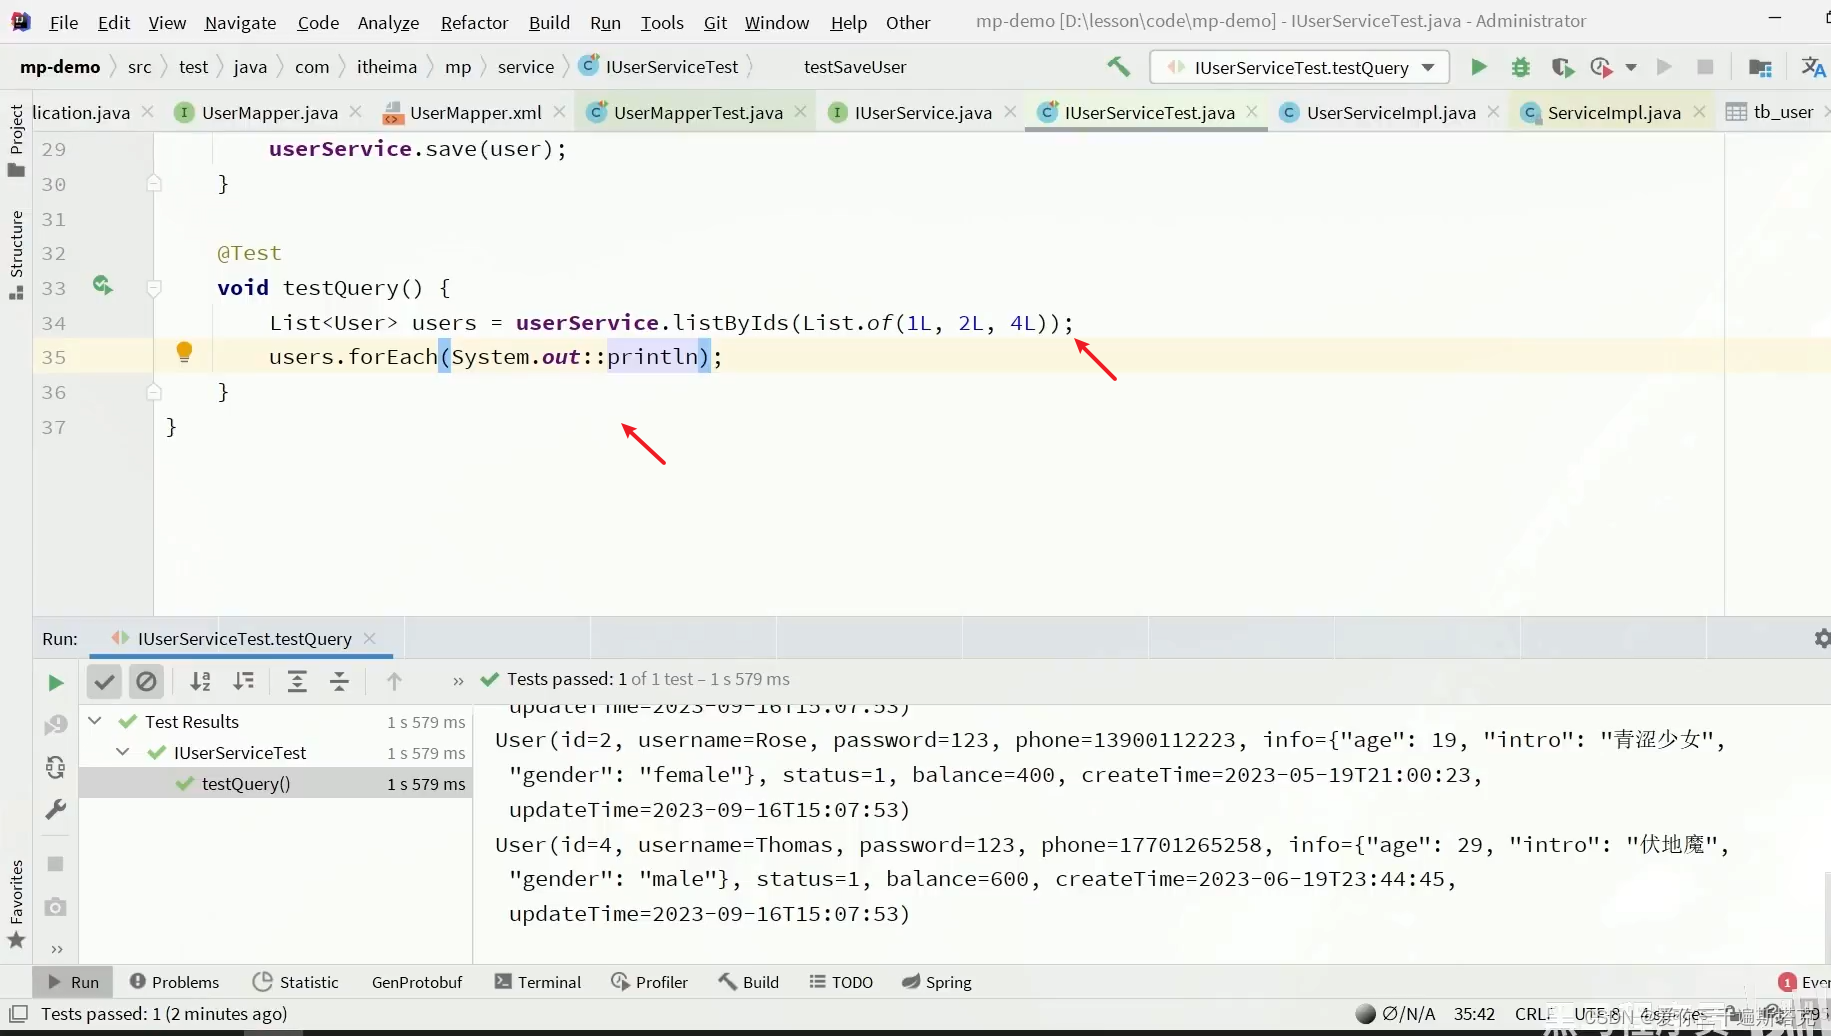Collapse the Test Results tree node
The image size is (1831, 1036).
95,721
